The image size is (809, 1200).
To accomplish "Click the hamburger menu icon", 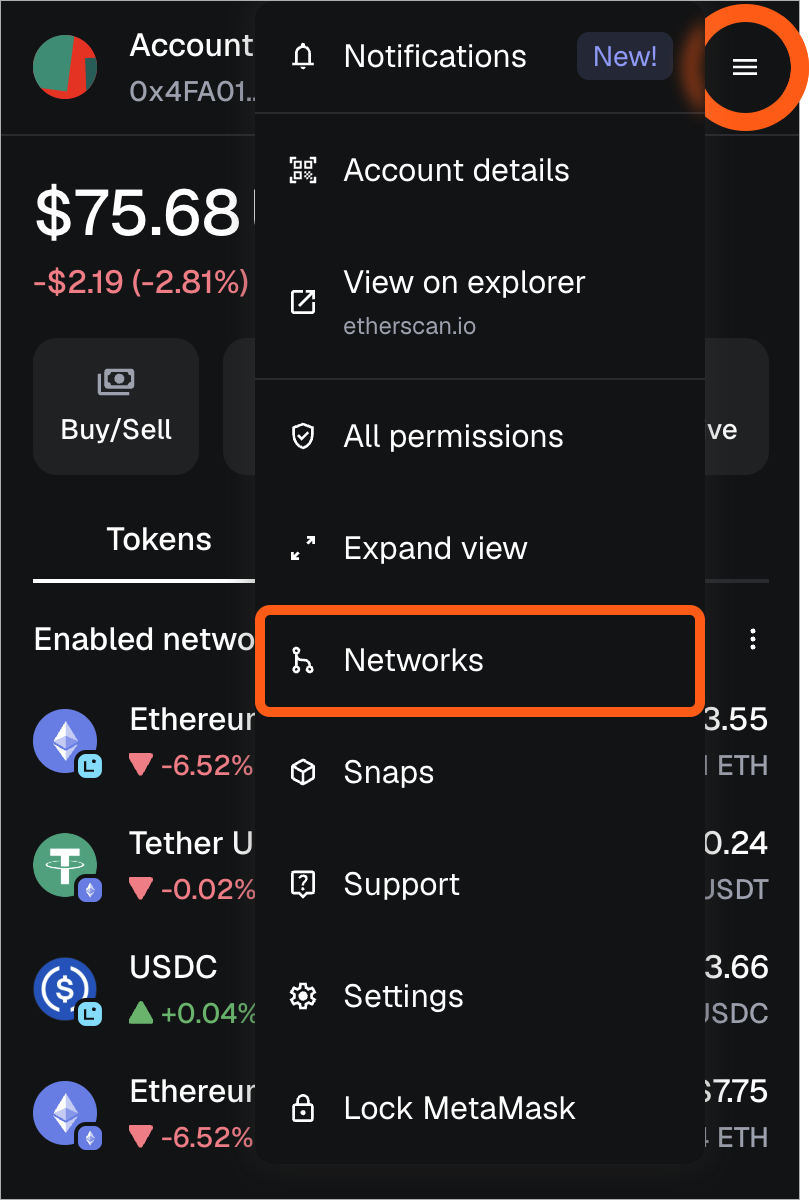I will [x=745, y=67].
